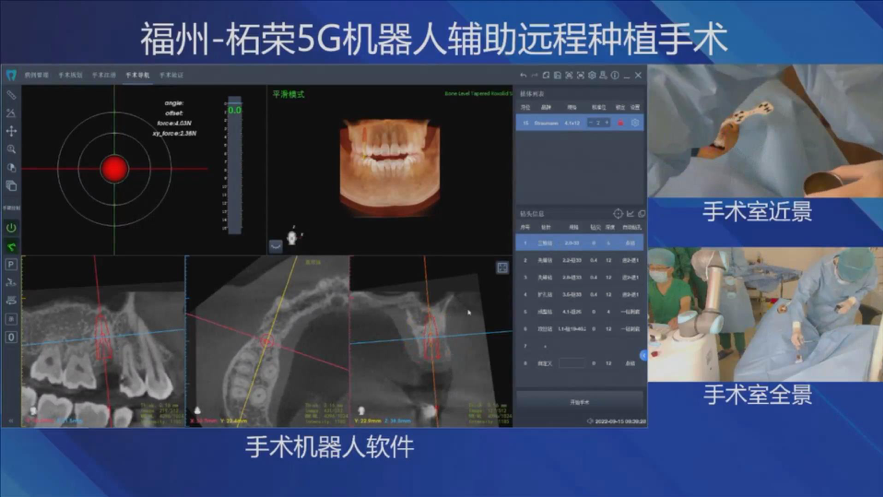883x497 pixels.
Task: Toggle the green robot power button
Action: click(11, 228)
